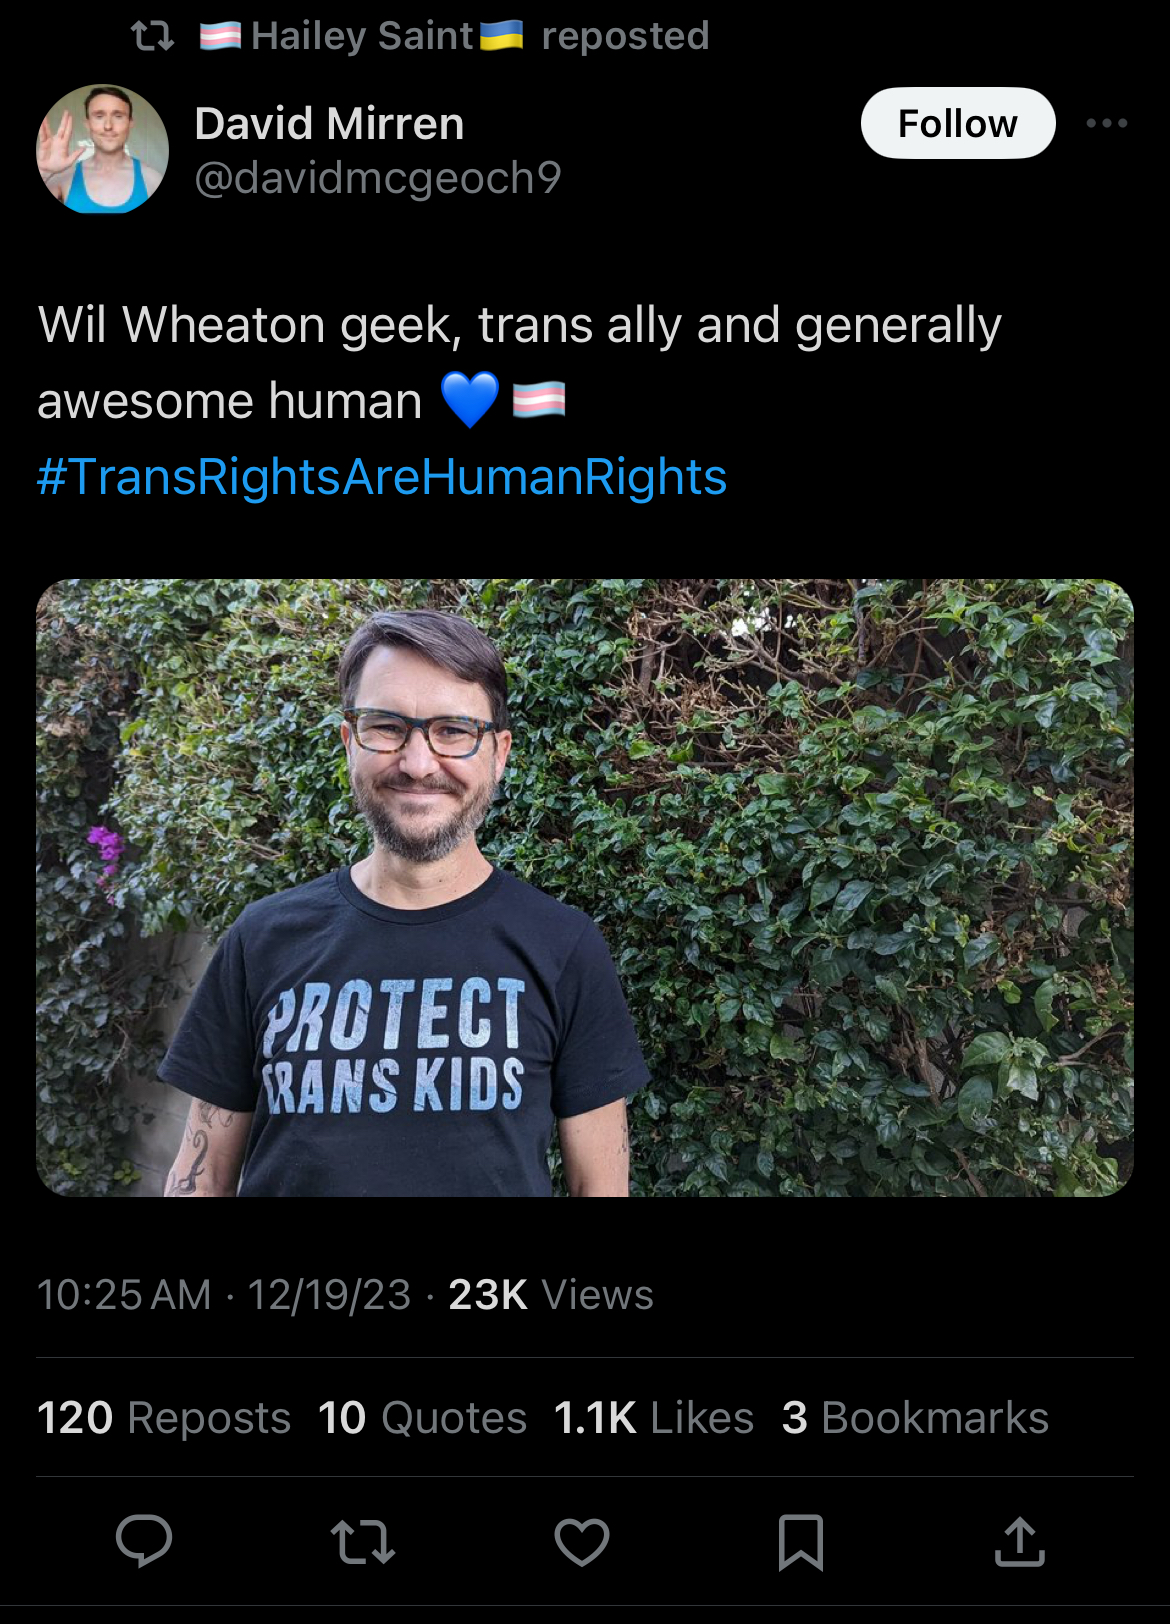
Task: View the 1.1K Likes list
Action: [654, 1418]
